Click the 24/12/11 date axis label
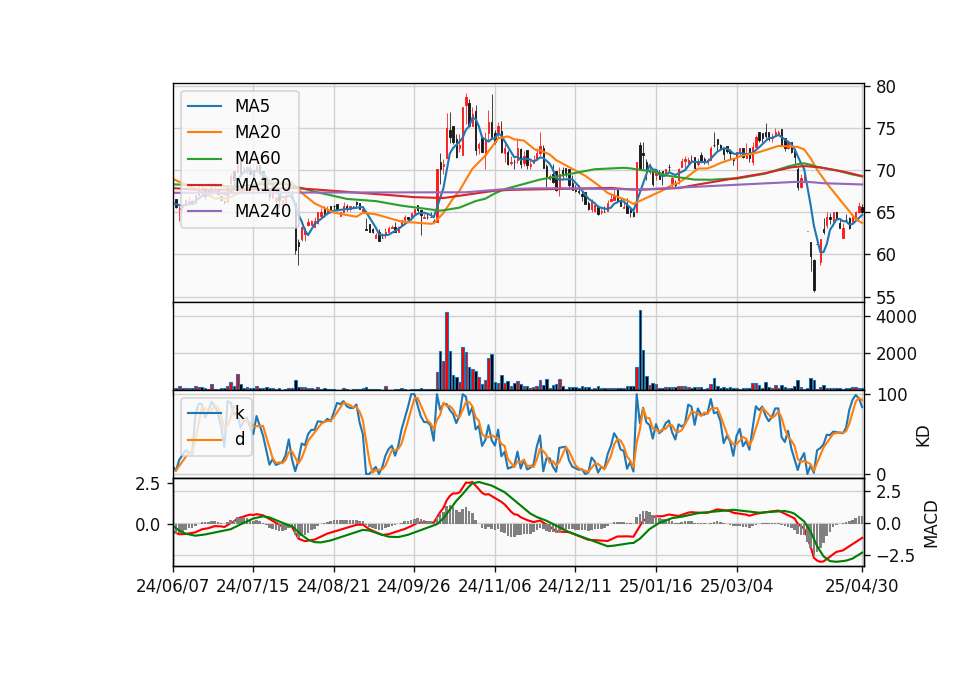The height and width of the screenshot is (690, 960). tap(575, 586)
